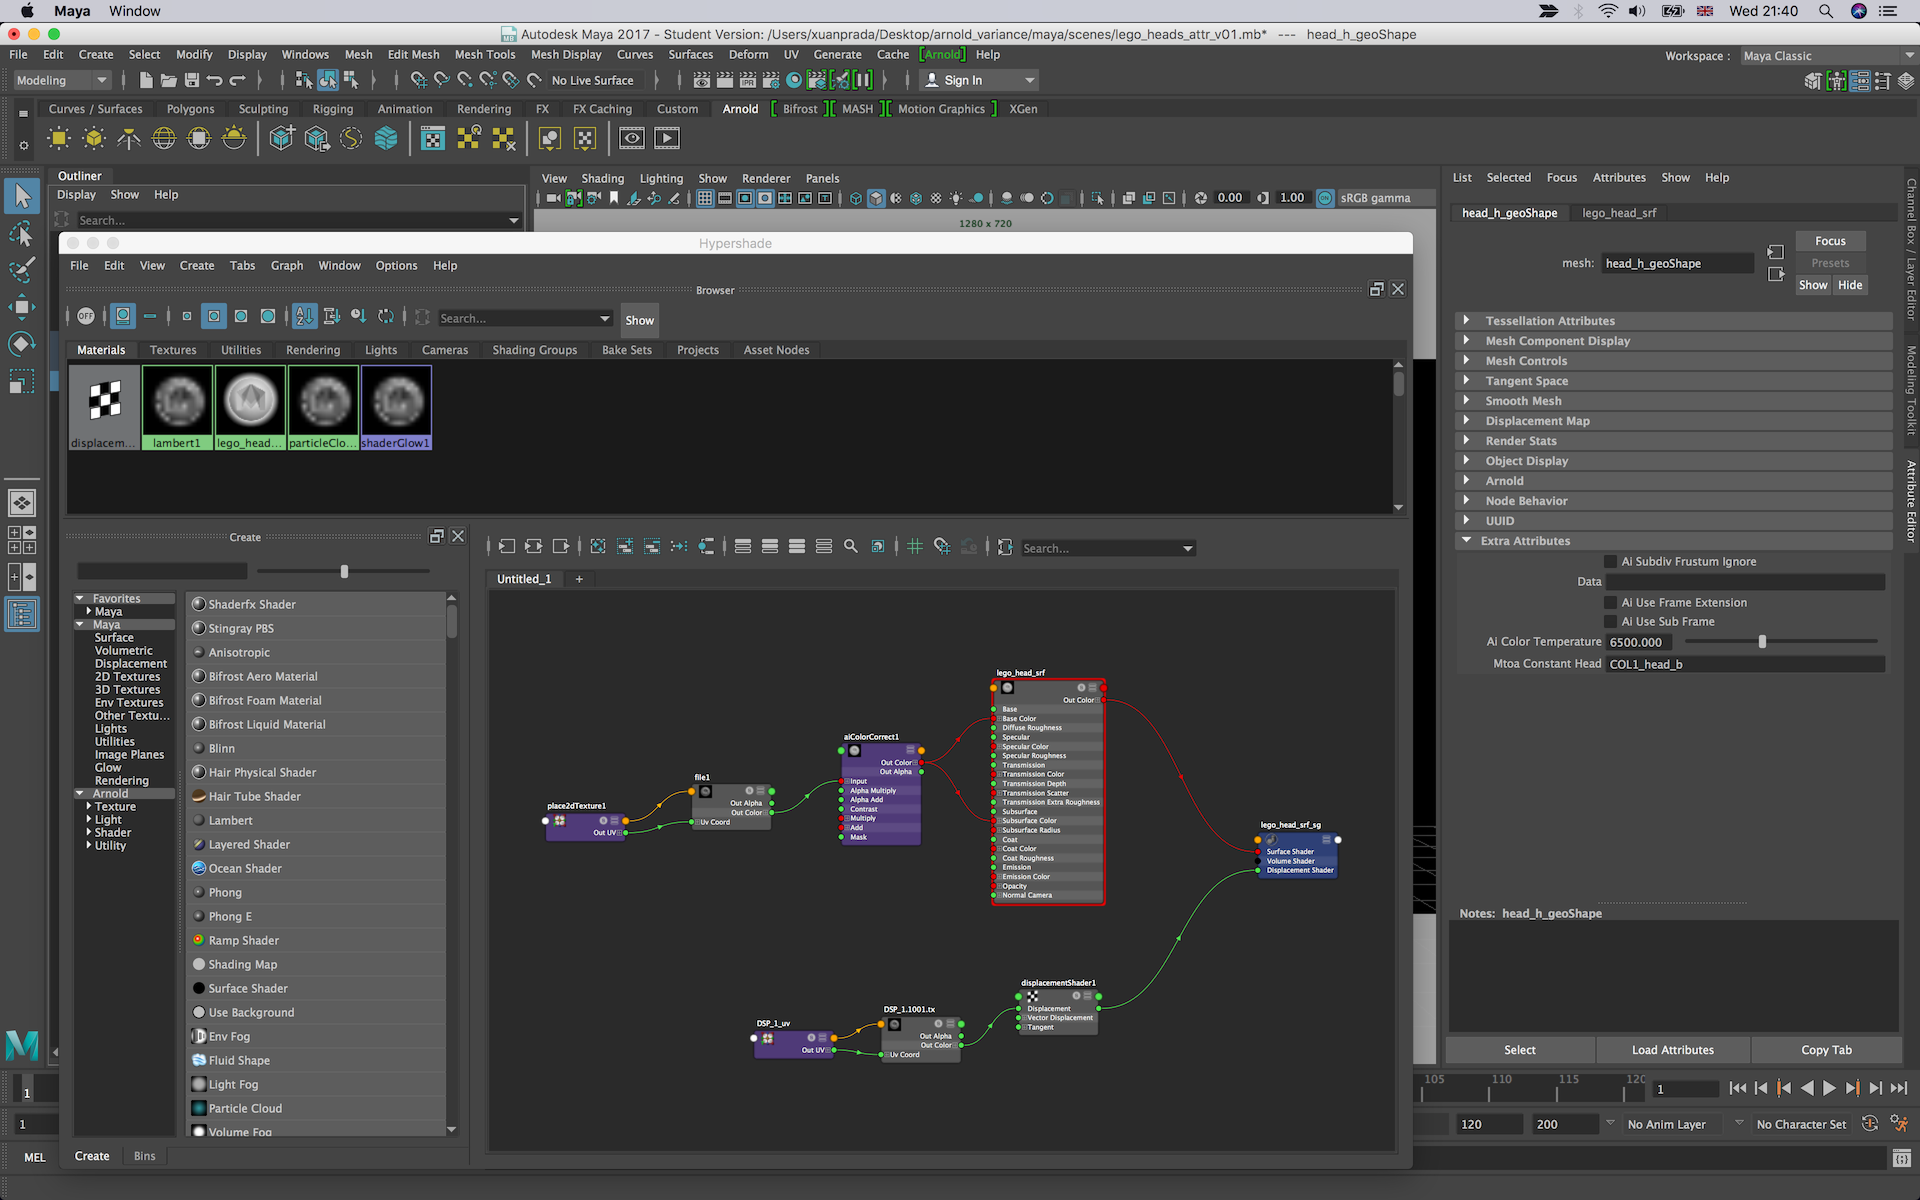Screen dimensions: 1920x1200
Task: Toggle the node editor grid icon
Action: 914,547
